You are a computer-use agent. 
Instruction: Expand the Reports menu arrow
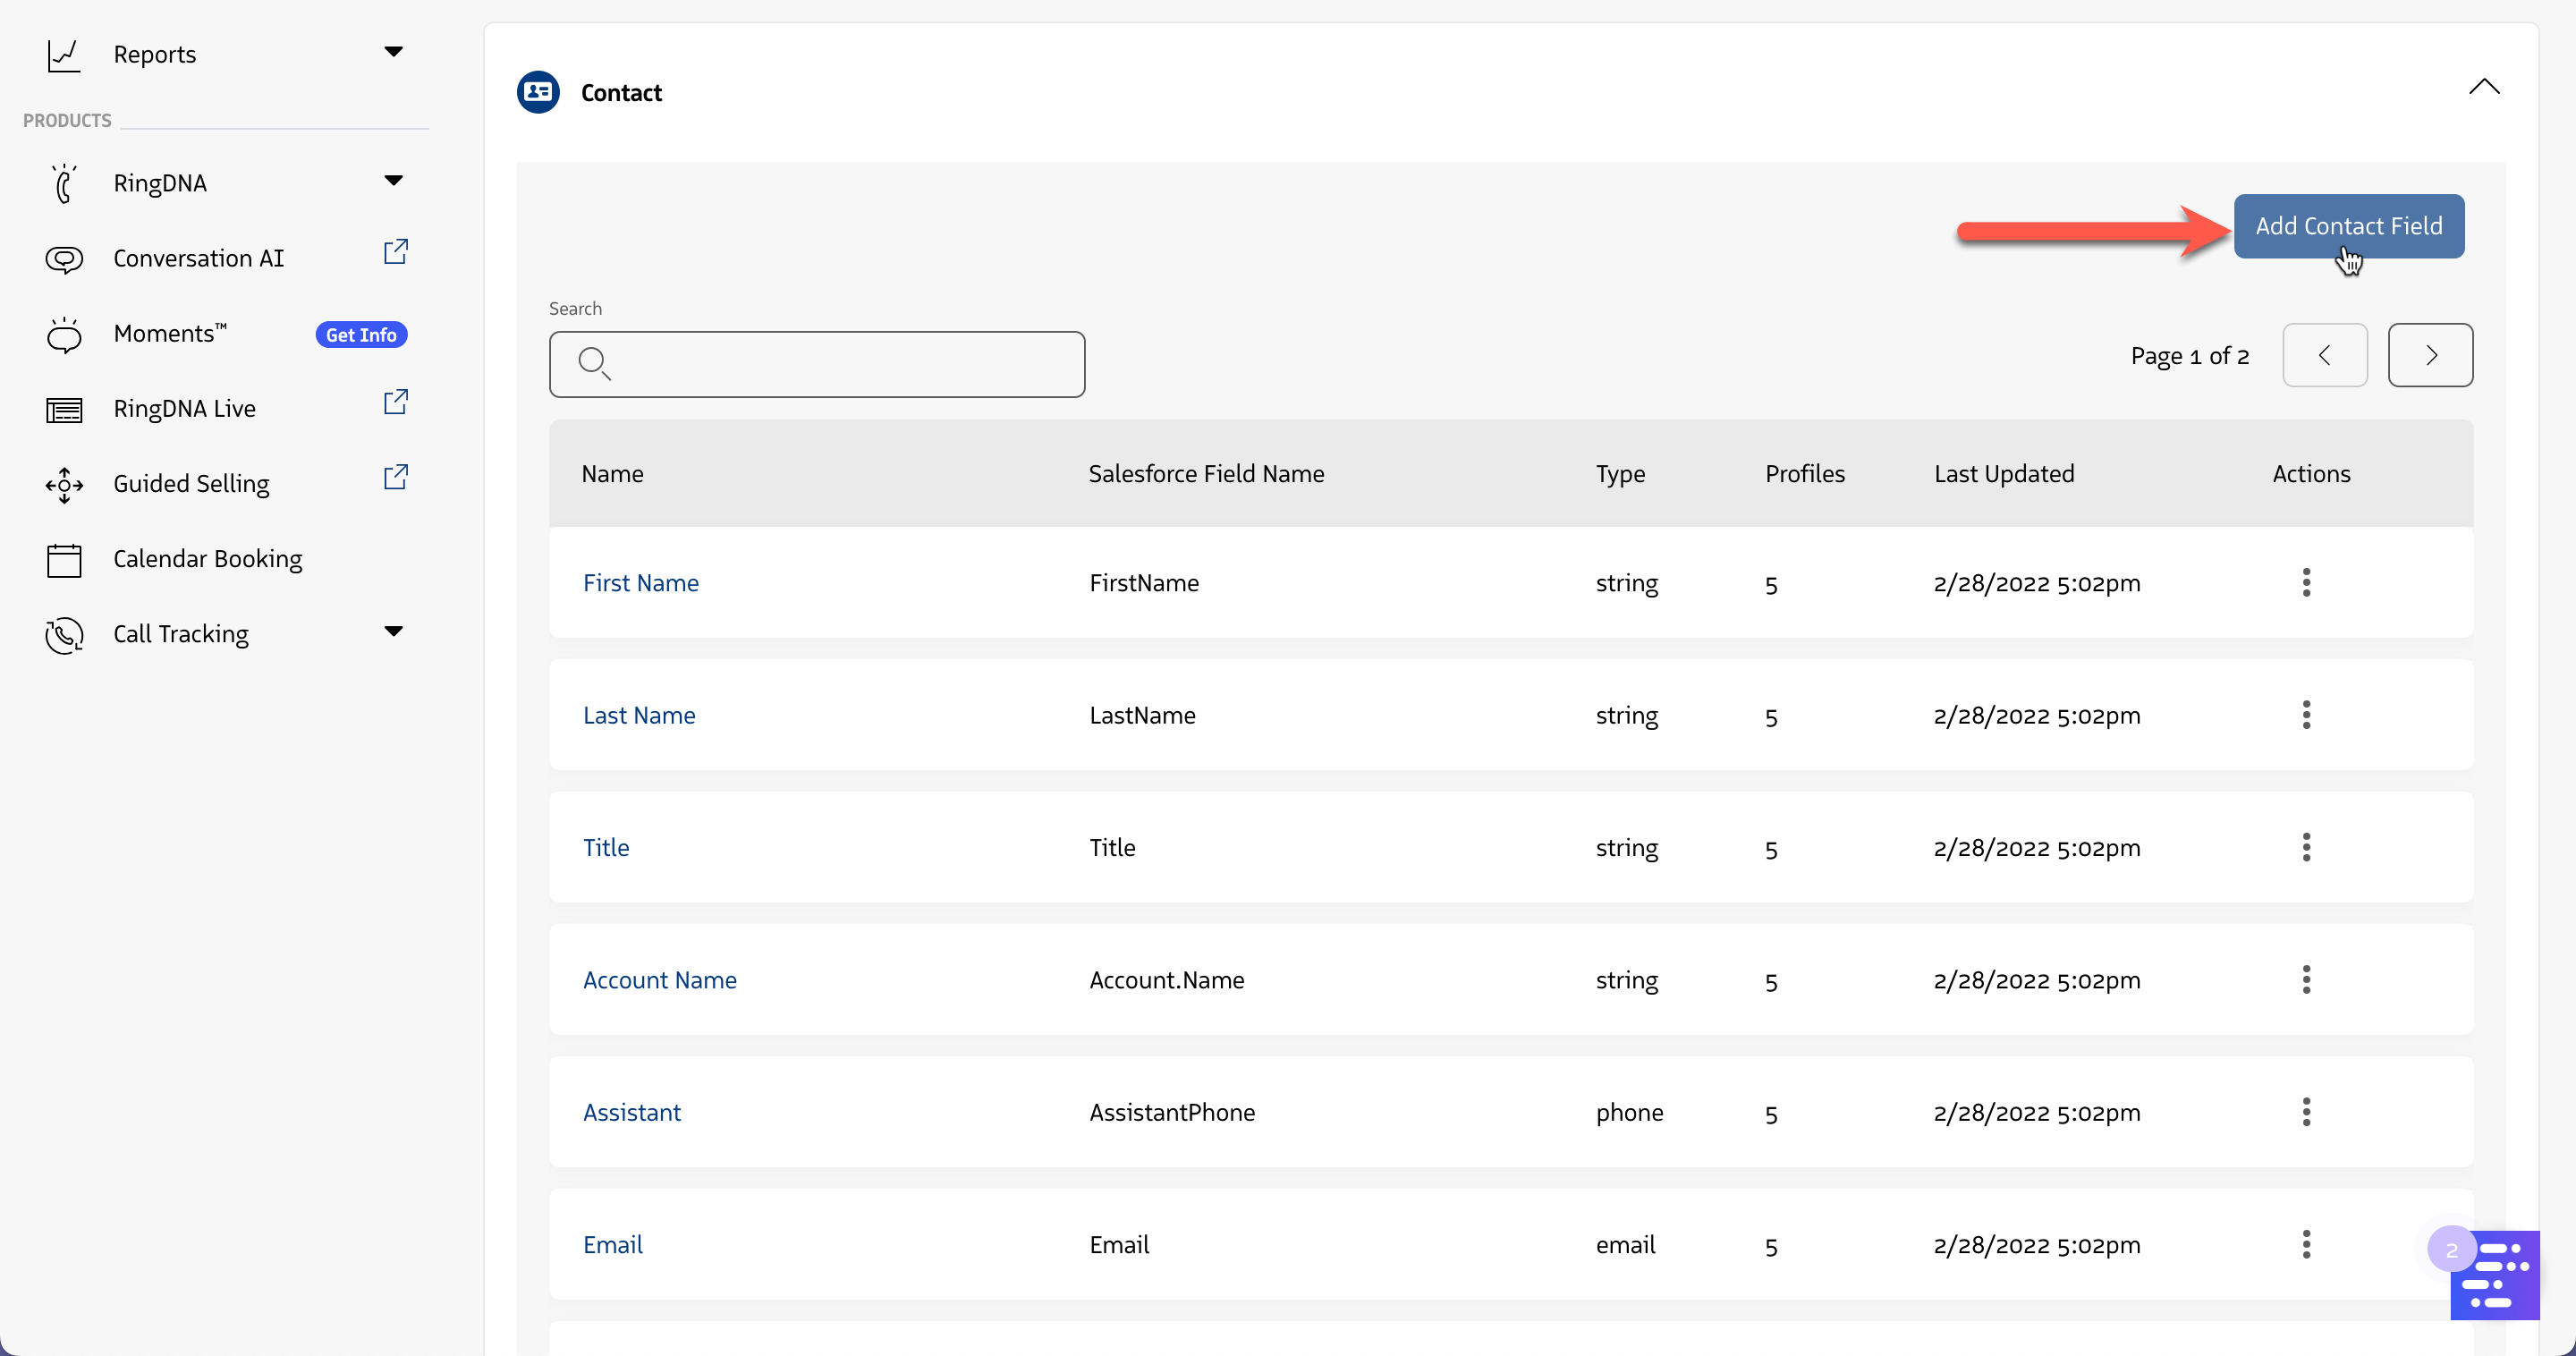coord(393,52)
